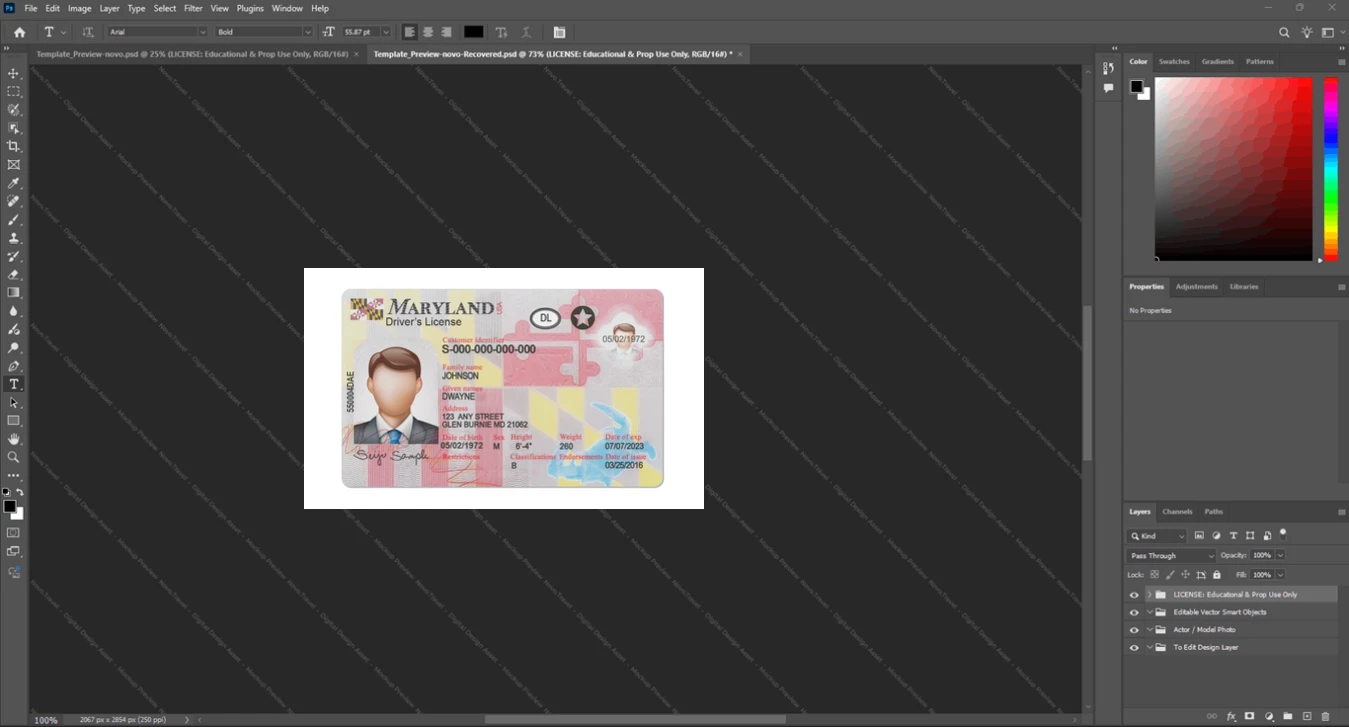The height and width of the screenshot is (727, 1349).
Task: Toggle visibility of Editable Vector Smart Objects
Action: coord(1134,612)
